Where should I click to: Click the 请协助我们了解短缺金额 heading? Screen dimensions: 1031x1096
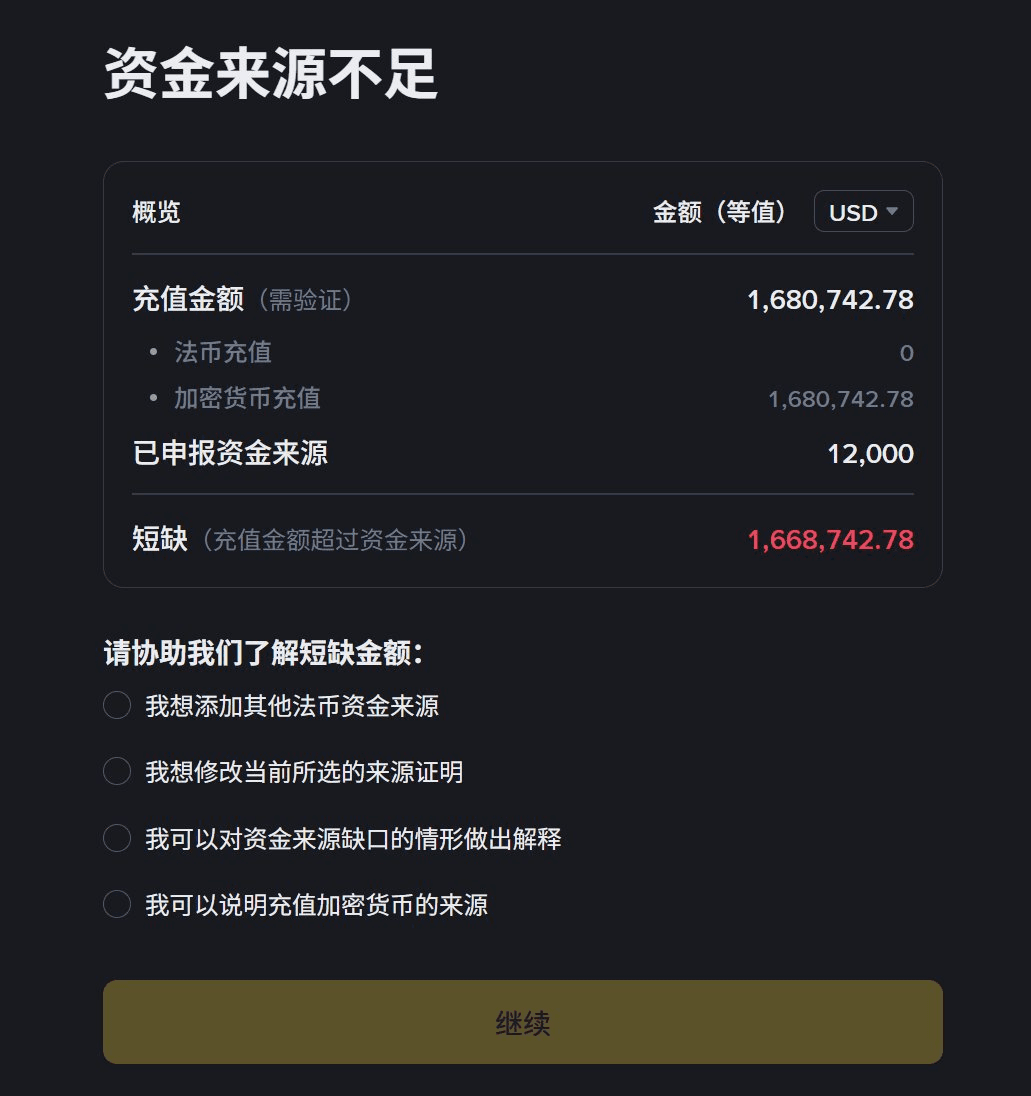pos(263,653)
